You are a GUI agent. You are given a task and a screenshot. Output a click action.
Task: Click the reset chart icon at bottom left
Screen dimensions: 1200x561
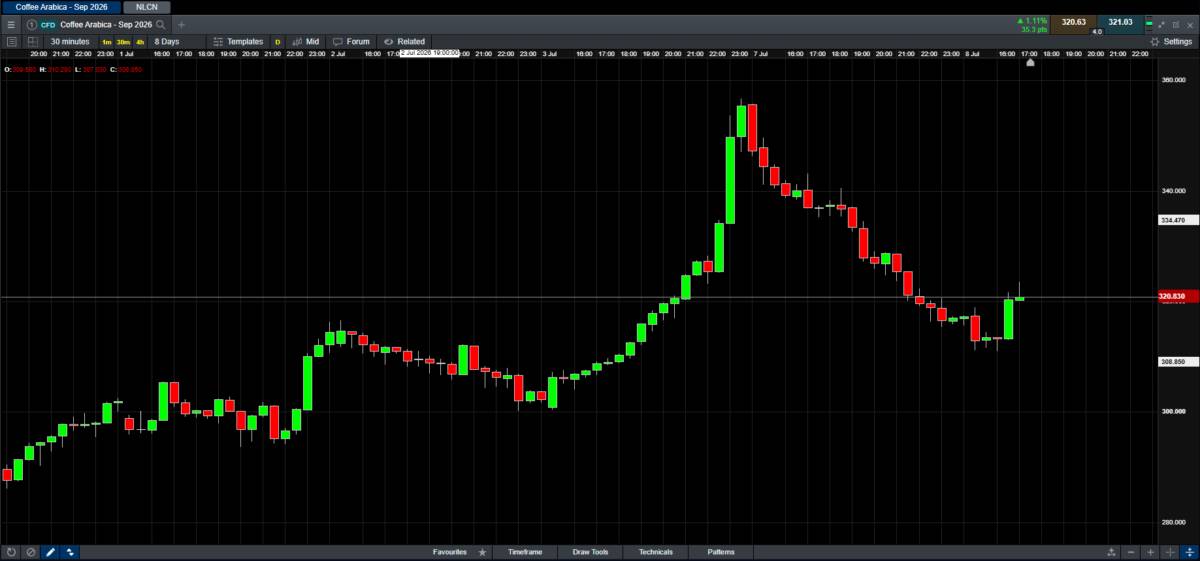[x=11, y=552]
